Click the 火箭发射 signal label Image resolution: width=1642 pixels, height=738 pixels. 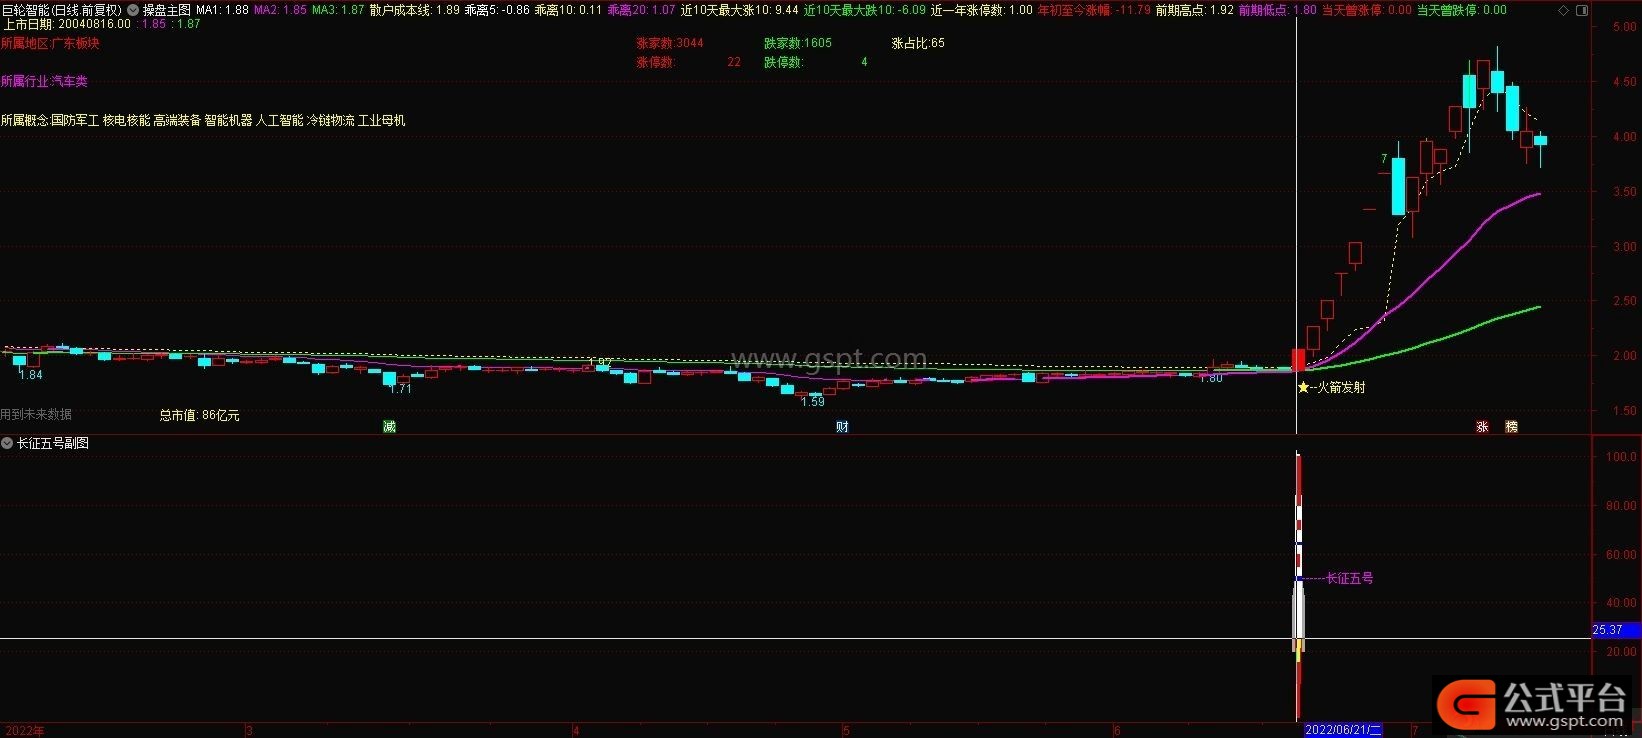pos(1341,387)
